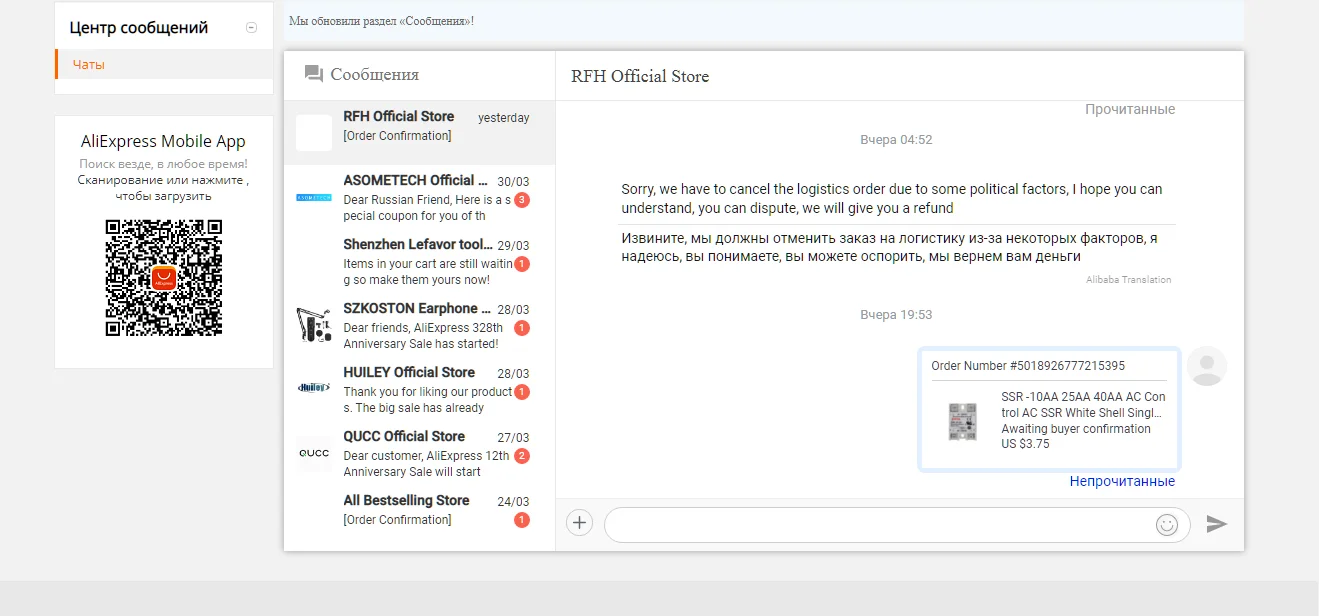1319x616 pixels.
Task: Click Непрочитанные status link
Action: point(1122,481)
